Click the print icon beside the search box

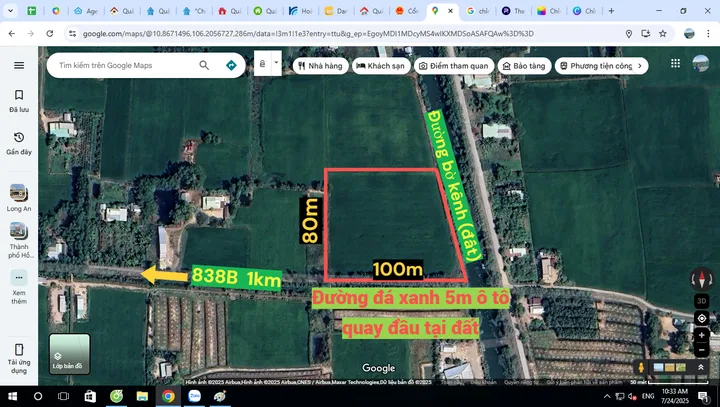263,63
